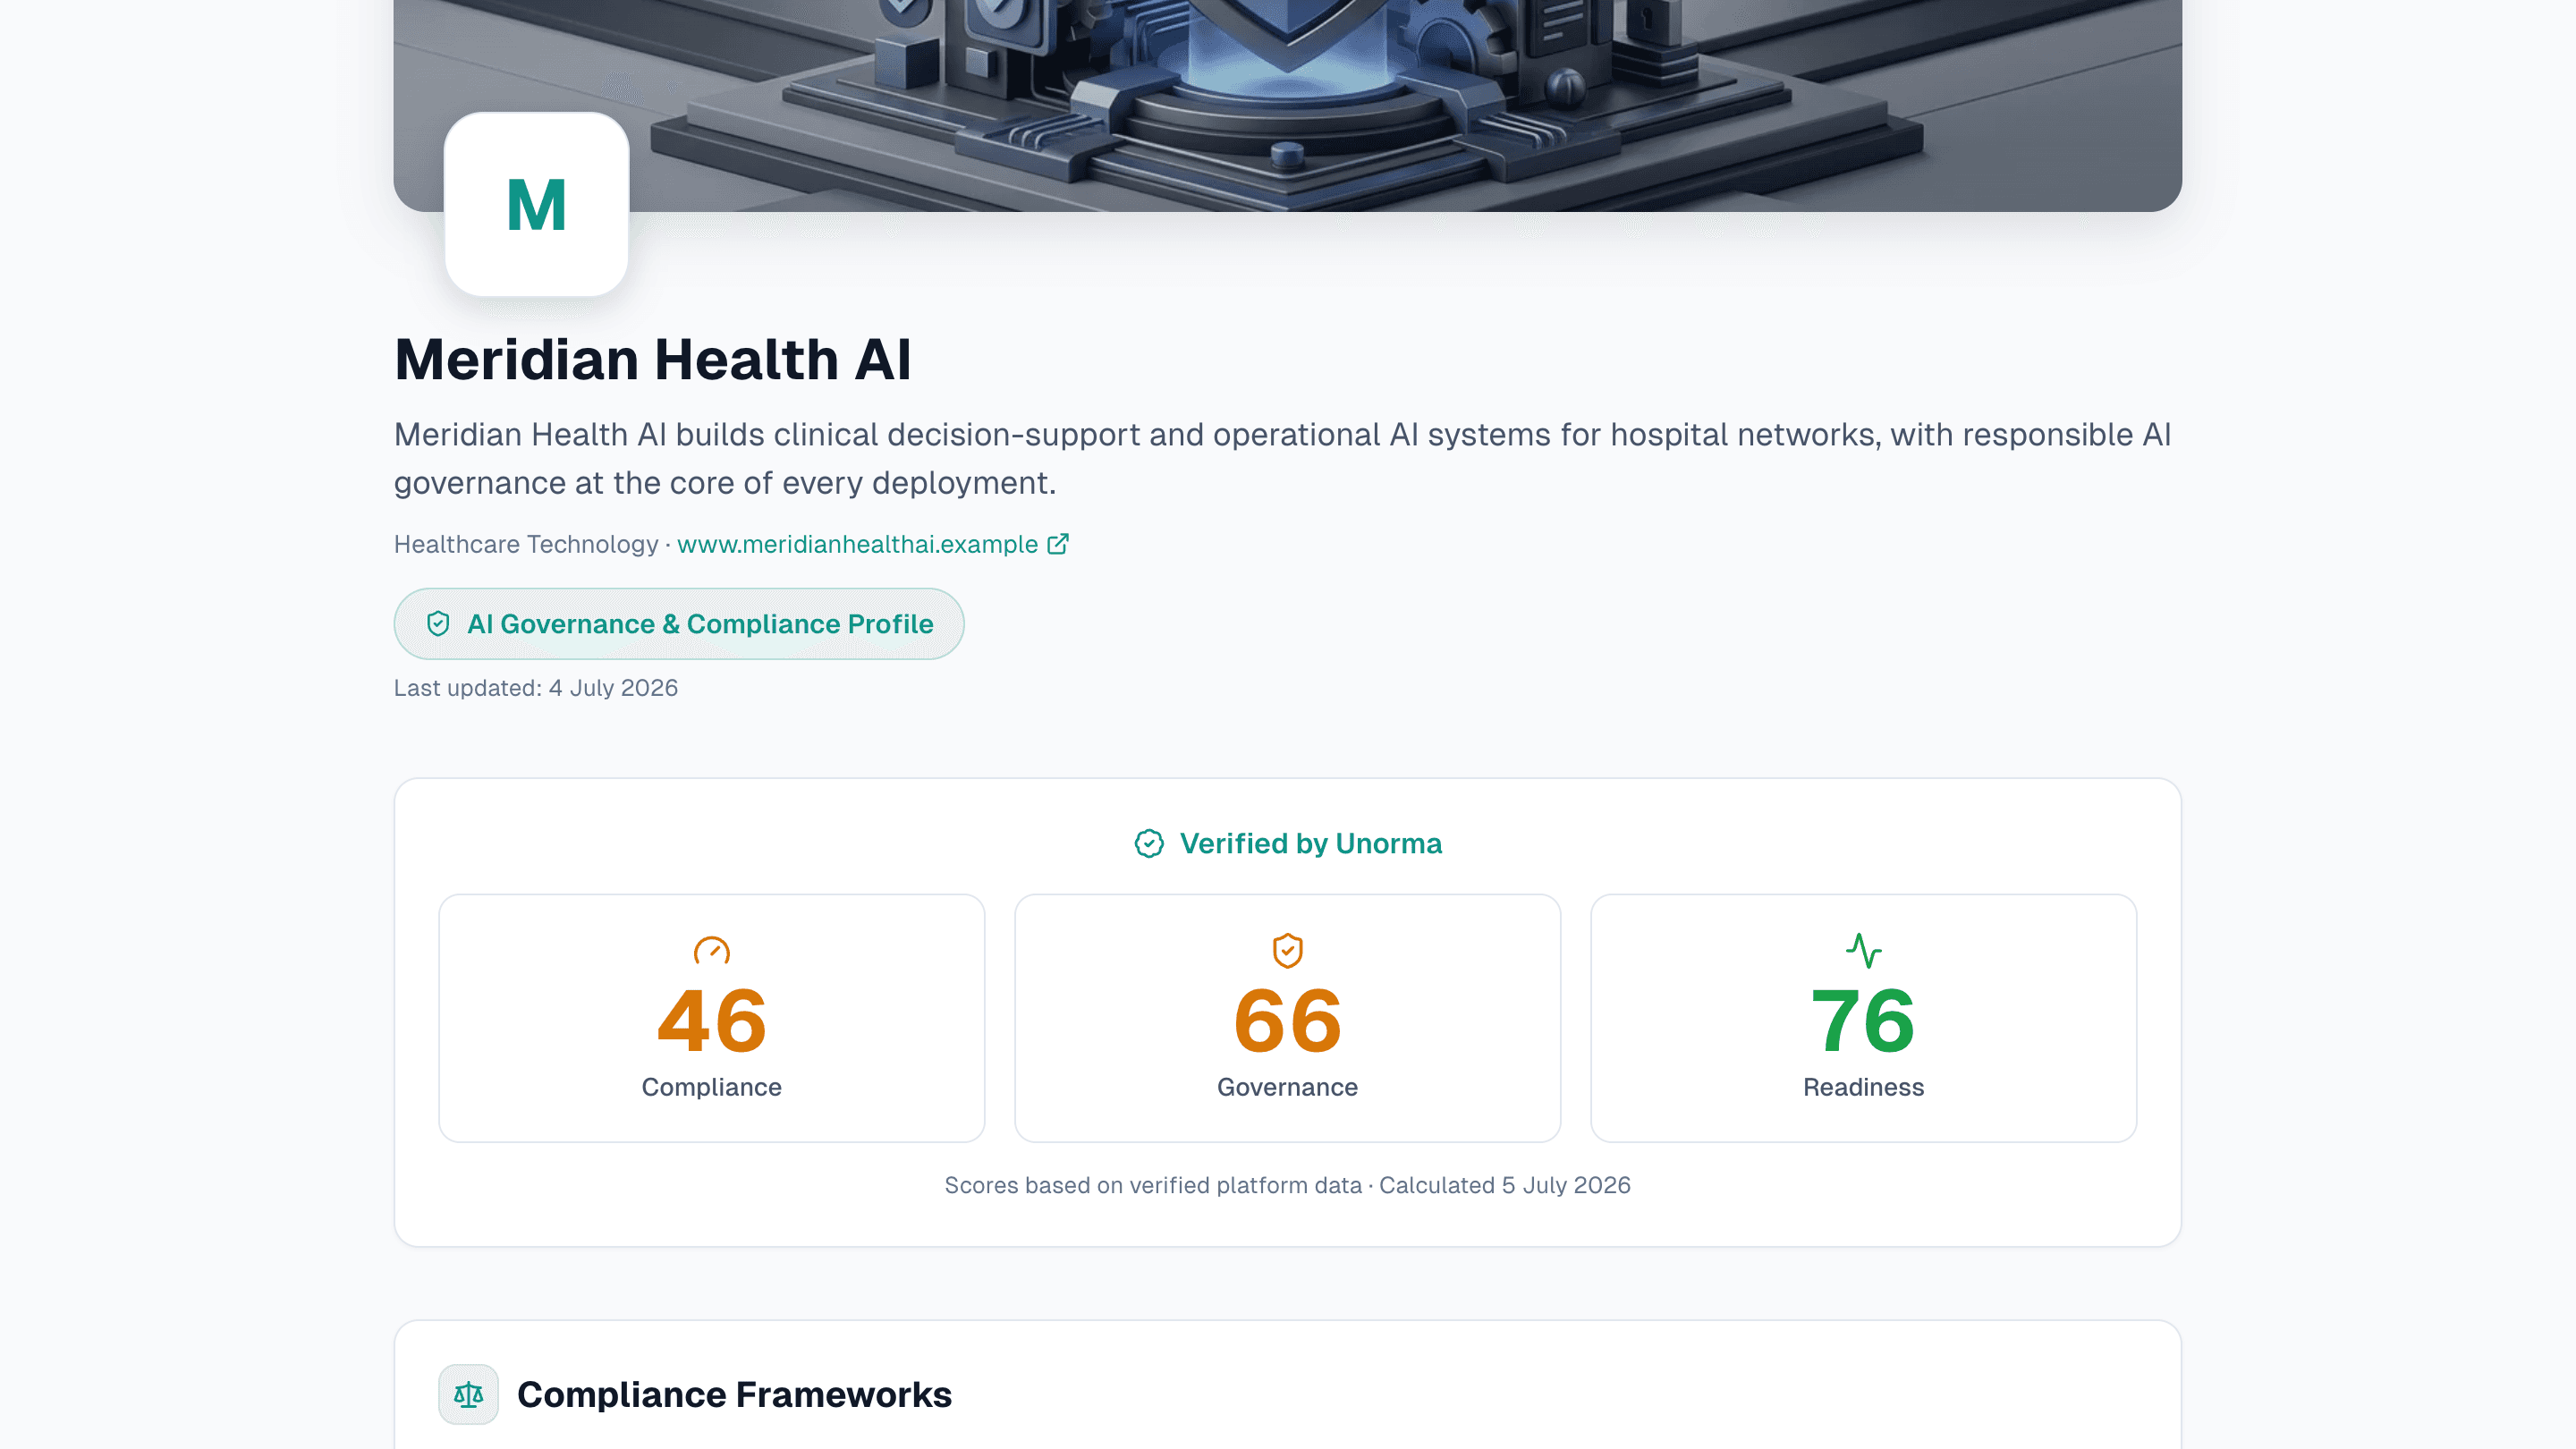Screen dimensions: 2576x1449
Task: Click the external-link icon beside the website URL
Action: (x=1058, y=544)
